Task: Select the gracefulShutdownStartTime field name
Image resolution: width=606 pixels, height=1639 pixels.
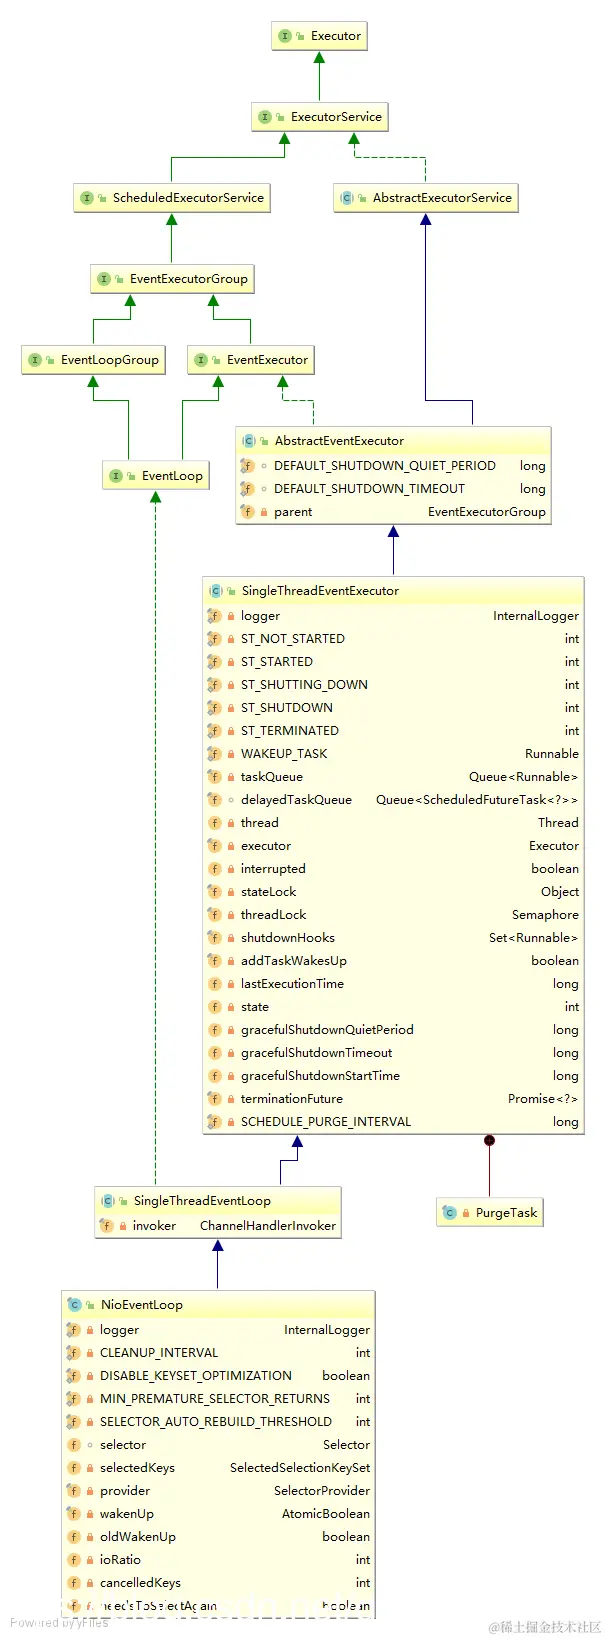Action: click(x=320, y=1076)
